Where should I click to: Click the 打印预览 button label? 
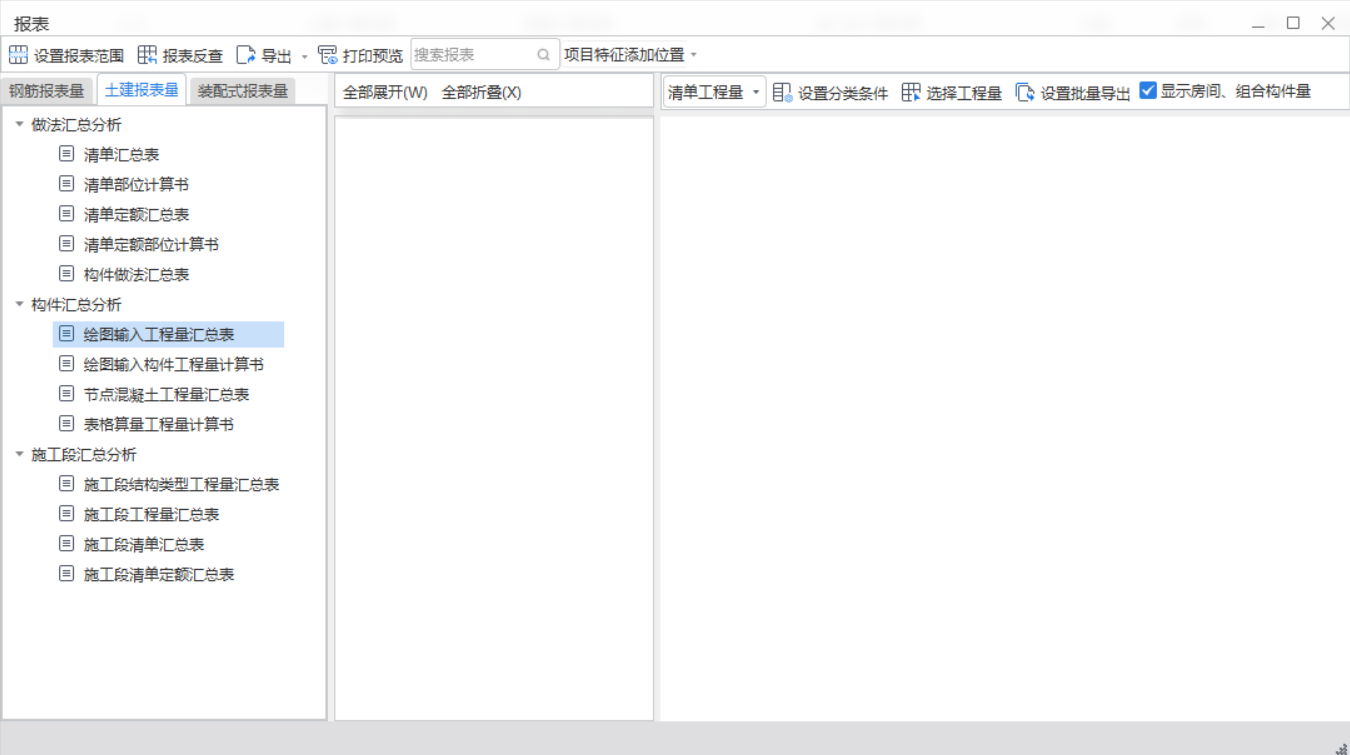pyautogui.click(x=372, y=56)
